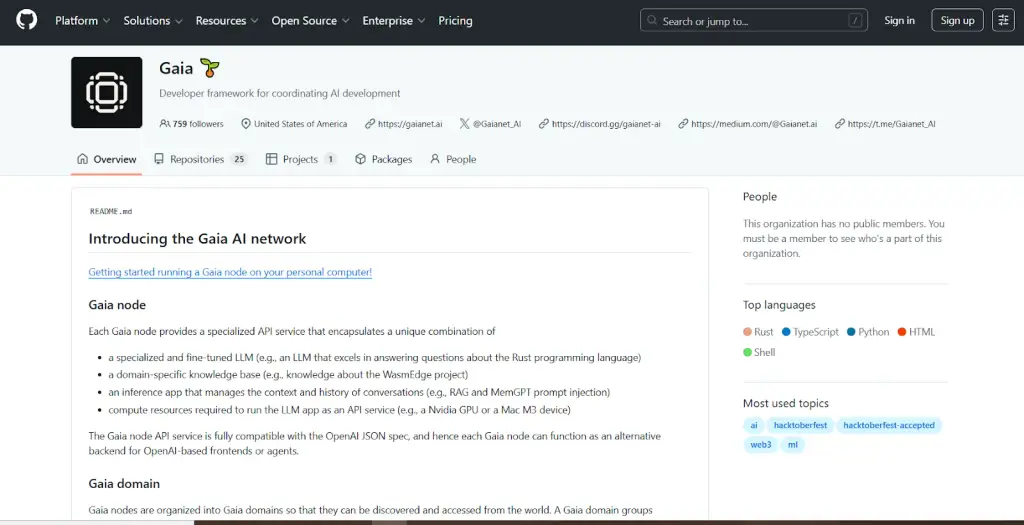Open the t.me/Gaianet_AI link
The image size is (1024, 525).
(x=891, y=124)
